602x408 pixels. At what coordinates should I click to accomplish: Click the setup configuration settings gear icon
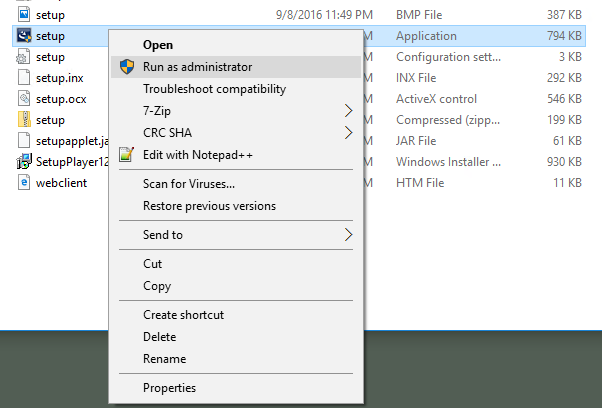click(x=23, y=57)
